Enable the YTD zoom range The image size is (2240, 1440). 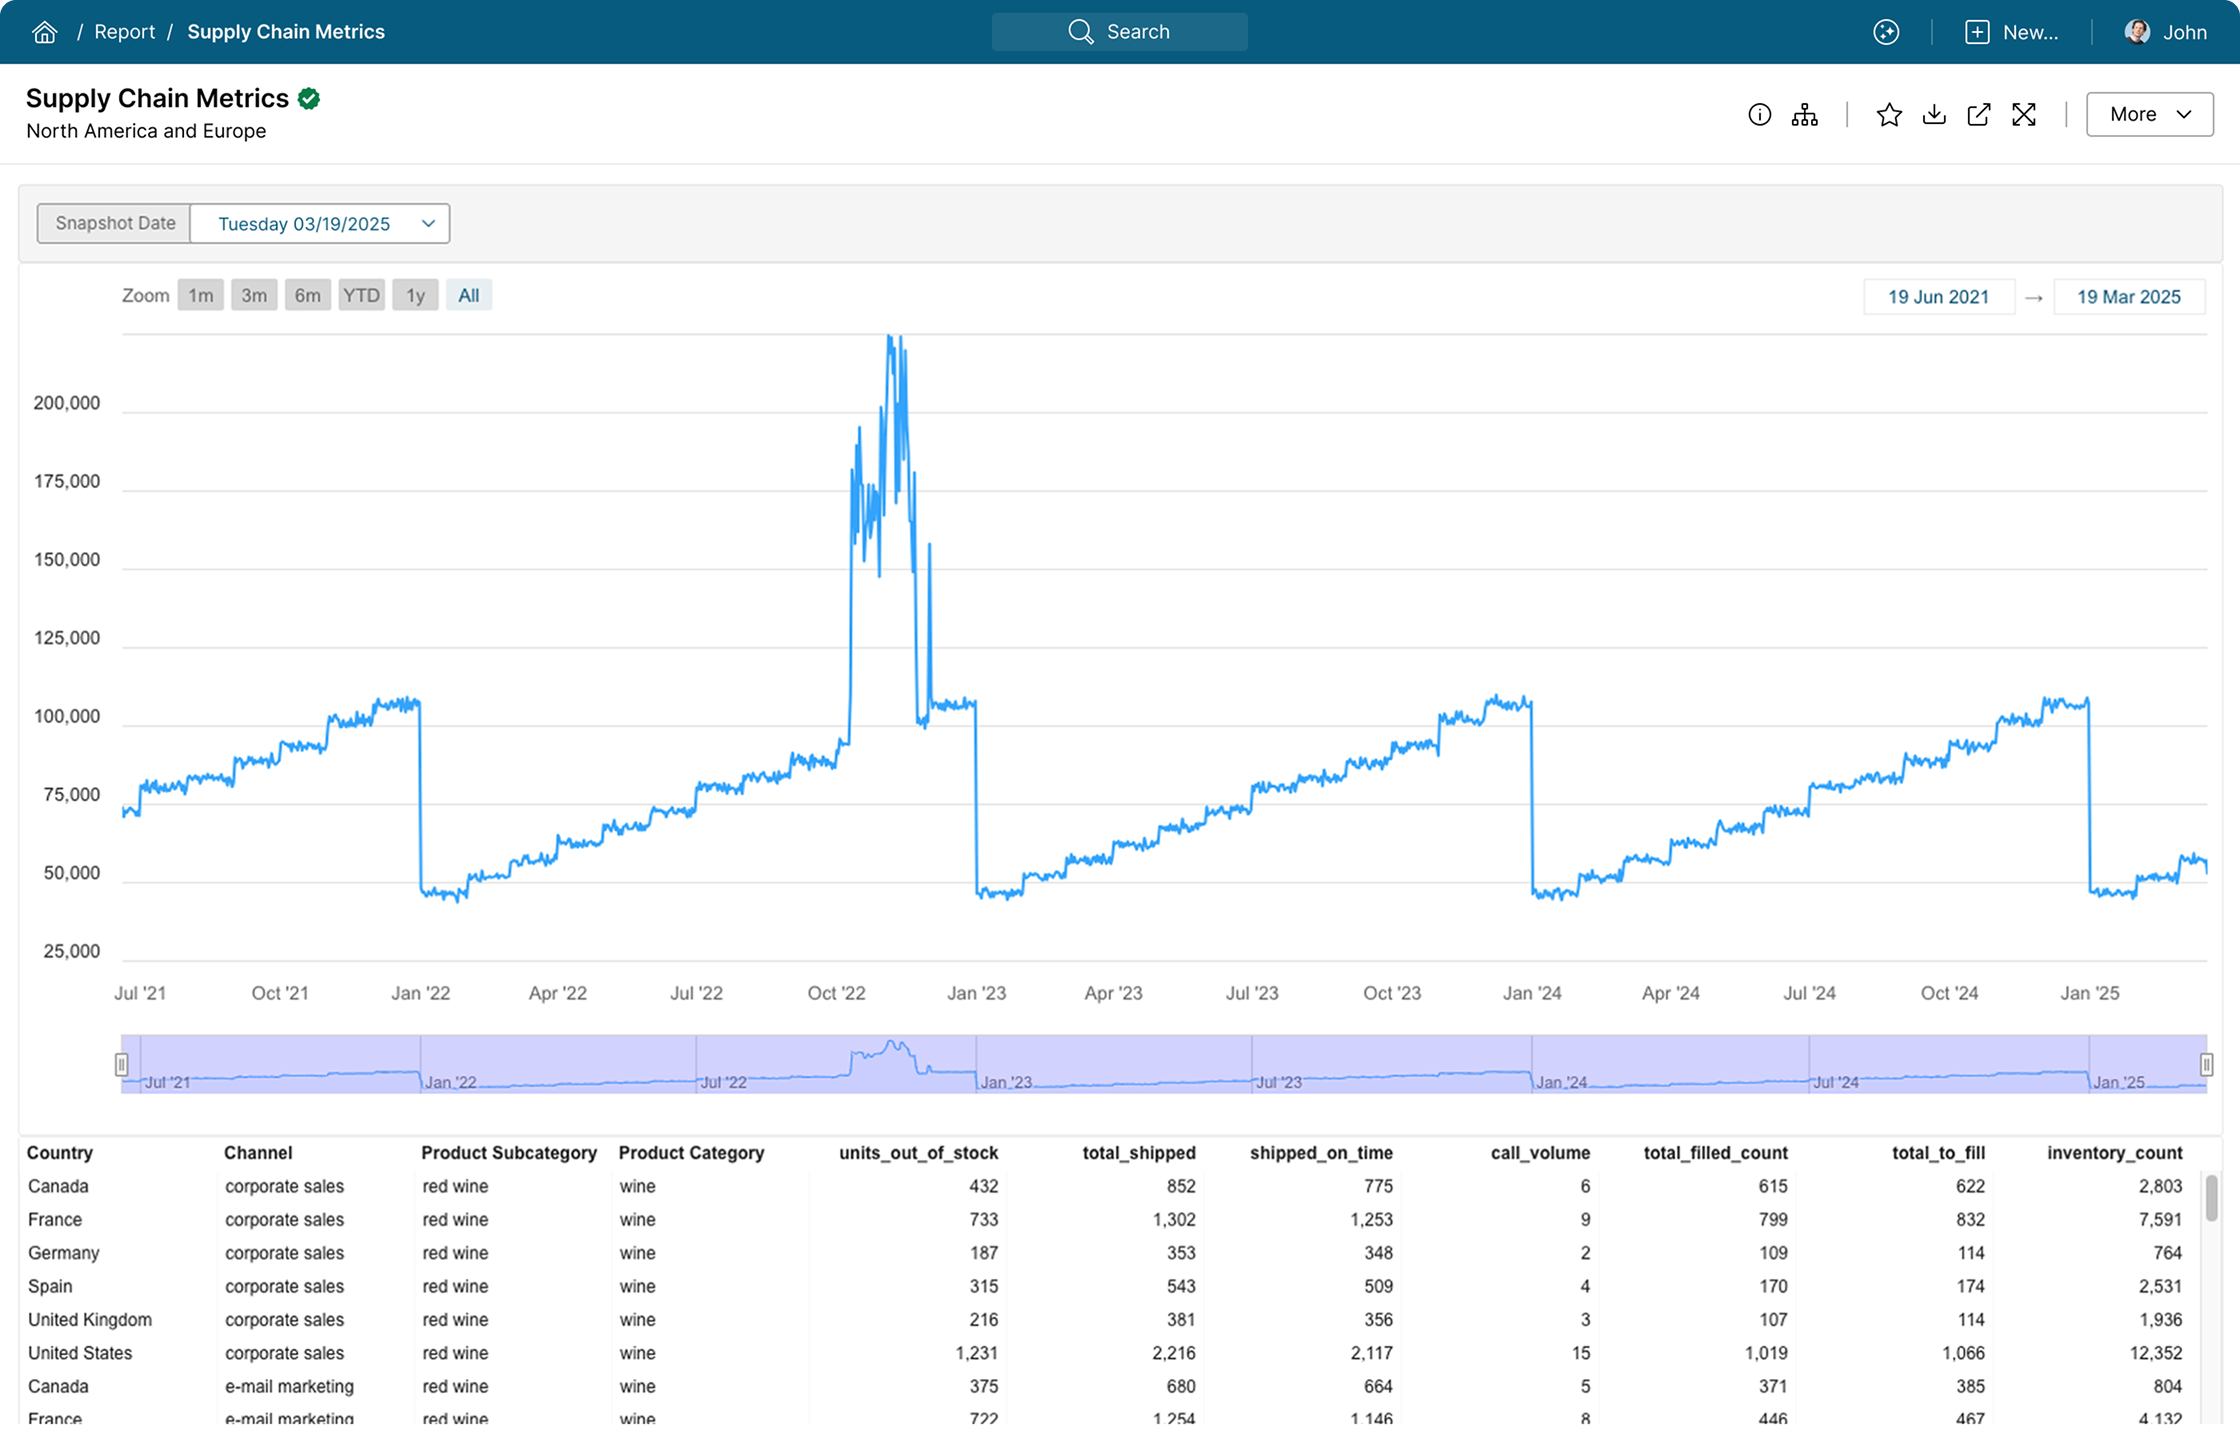[x=361, y=295]
